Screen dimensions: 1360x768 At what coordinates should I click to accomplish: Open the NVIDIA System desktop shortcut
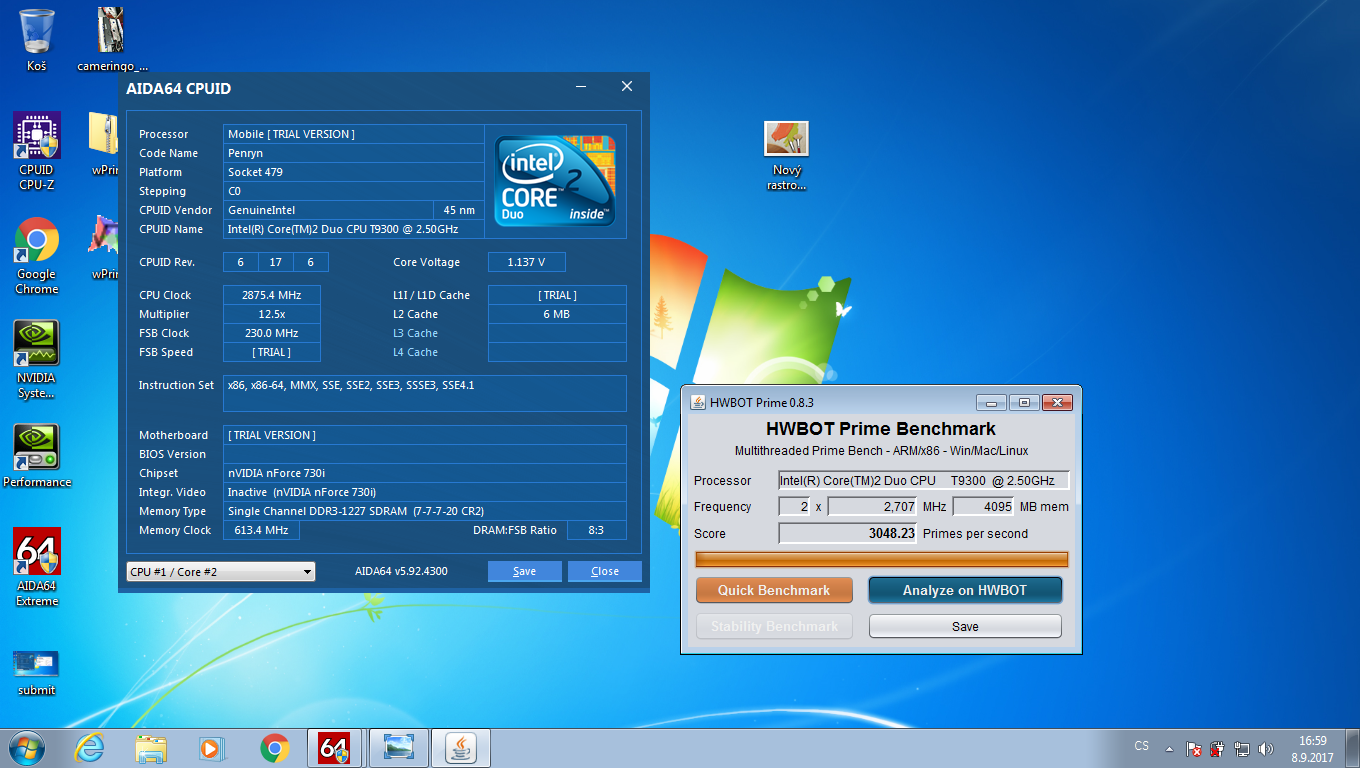37,359
